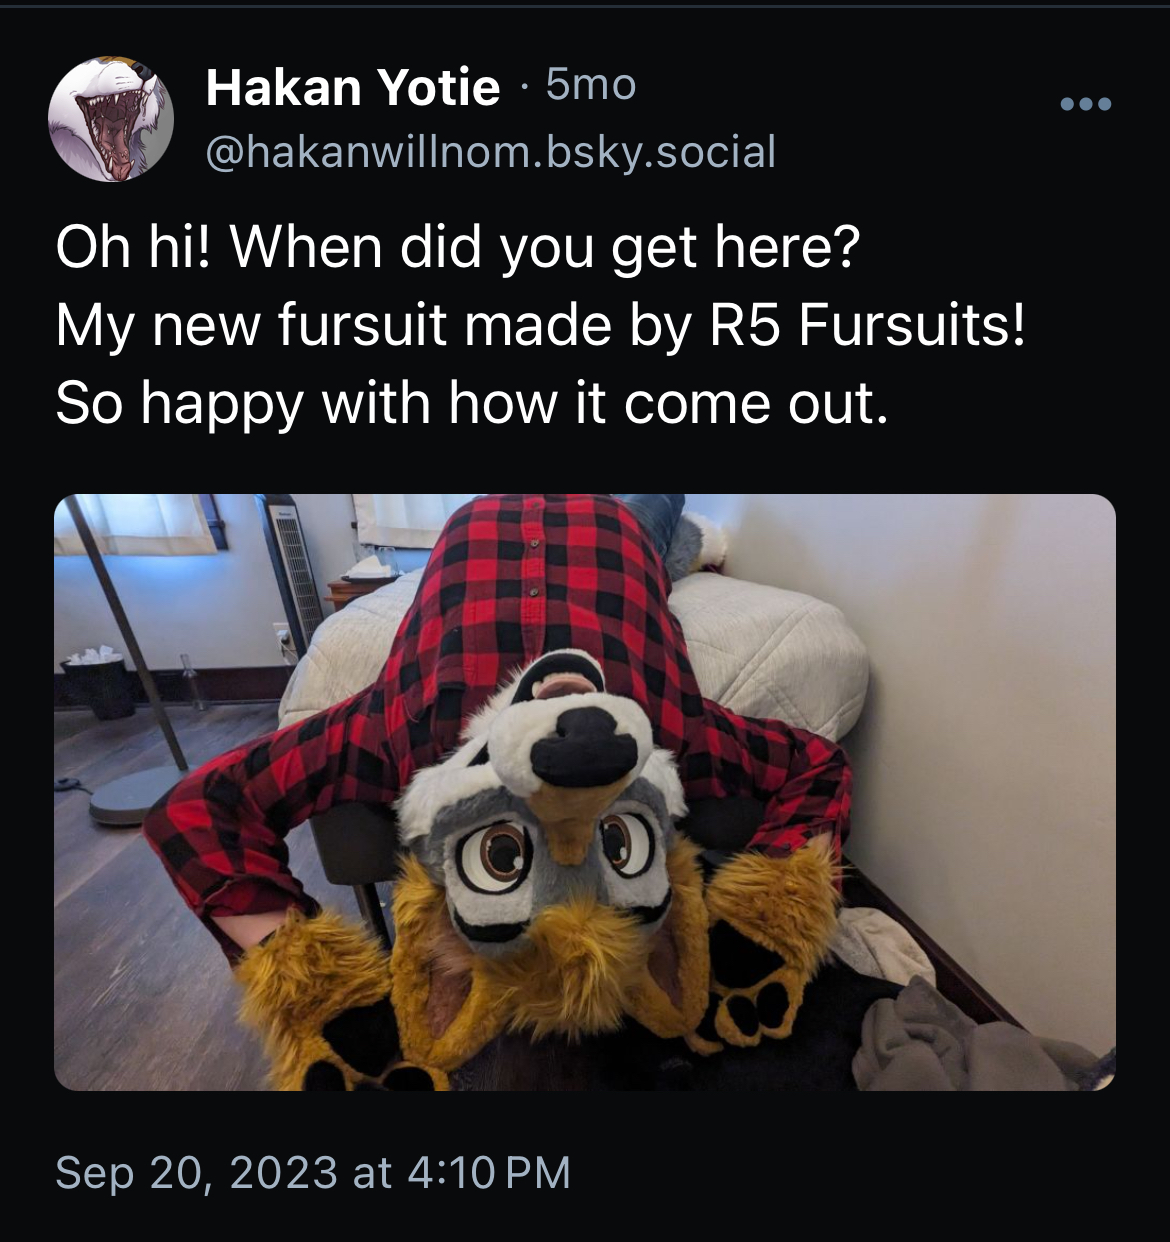Open the attached fursuit photo

point(585,792)
